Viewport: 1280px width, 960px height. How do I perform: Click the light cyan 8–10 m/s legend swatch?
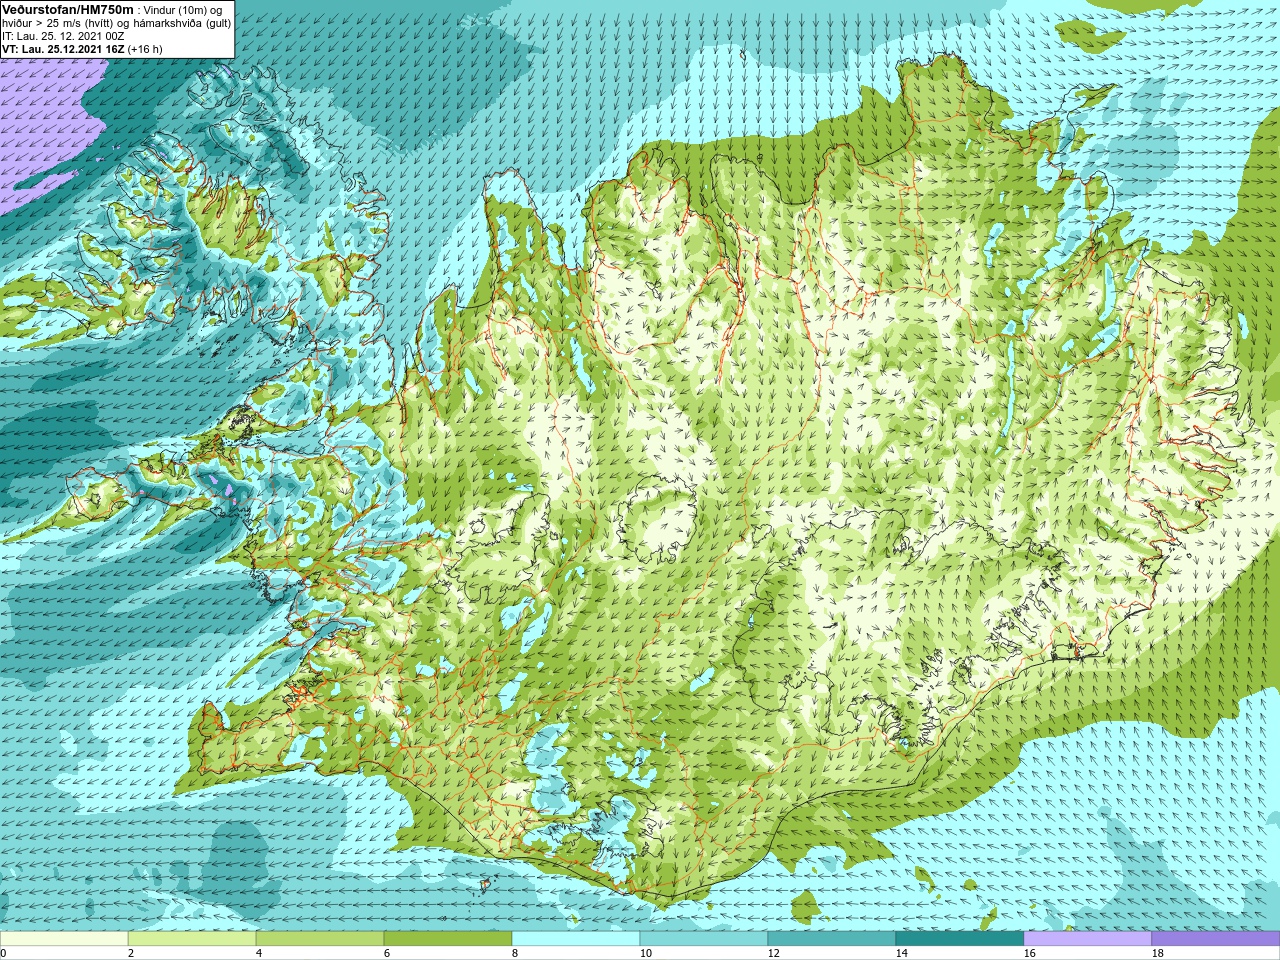[576, 939]
